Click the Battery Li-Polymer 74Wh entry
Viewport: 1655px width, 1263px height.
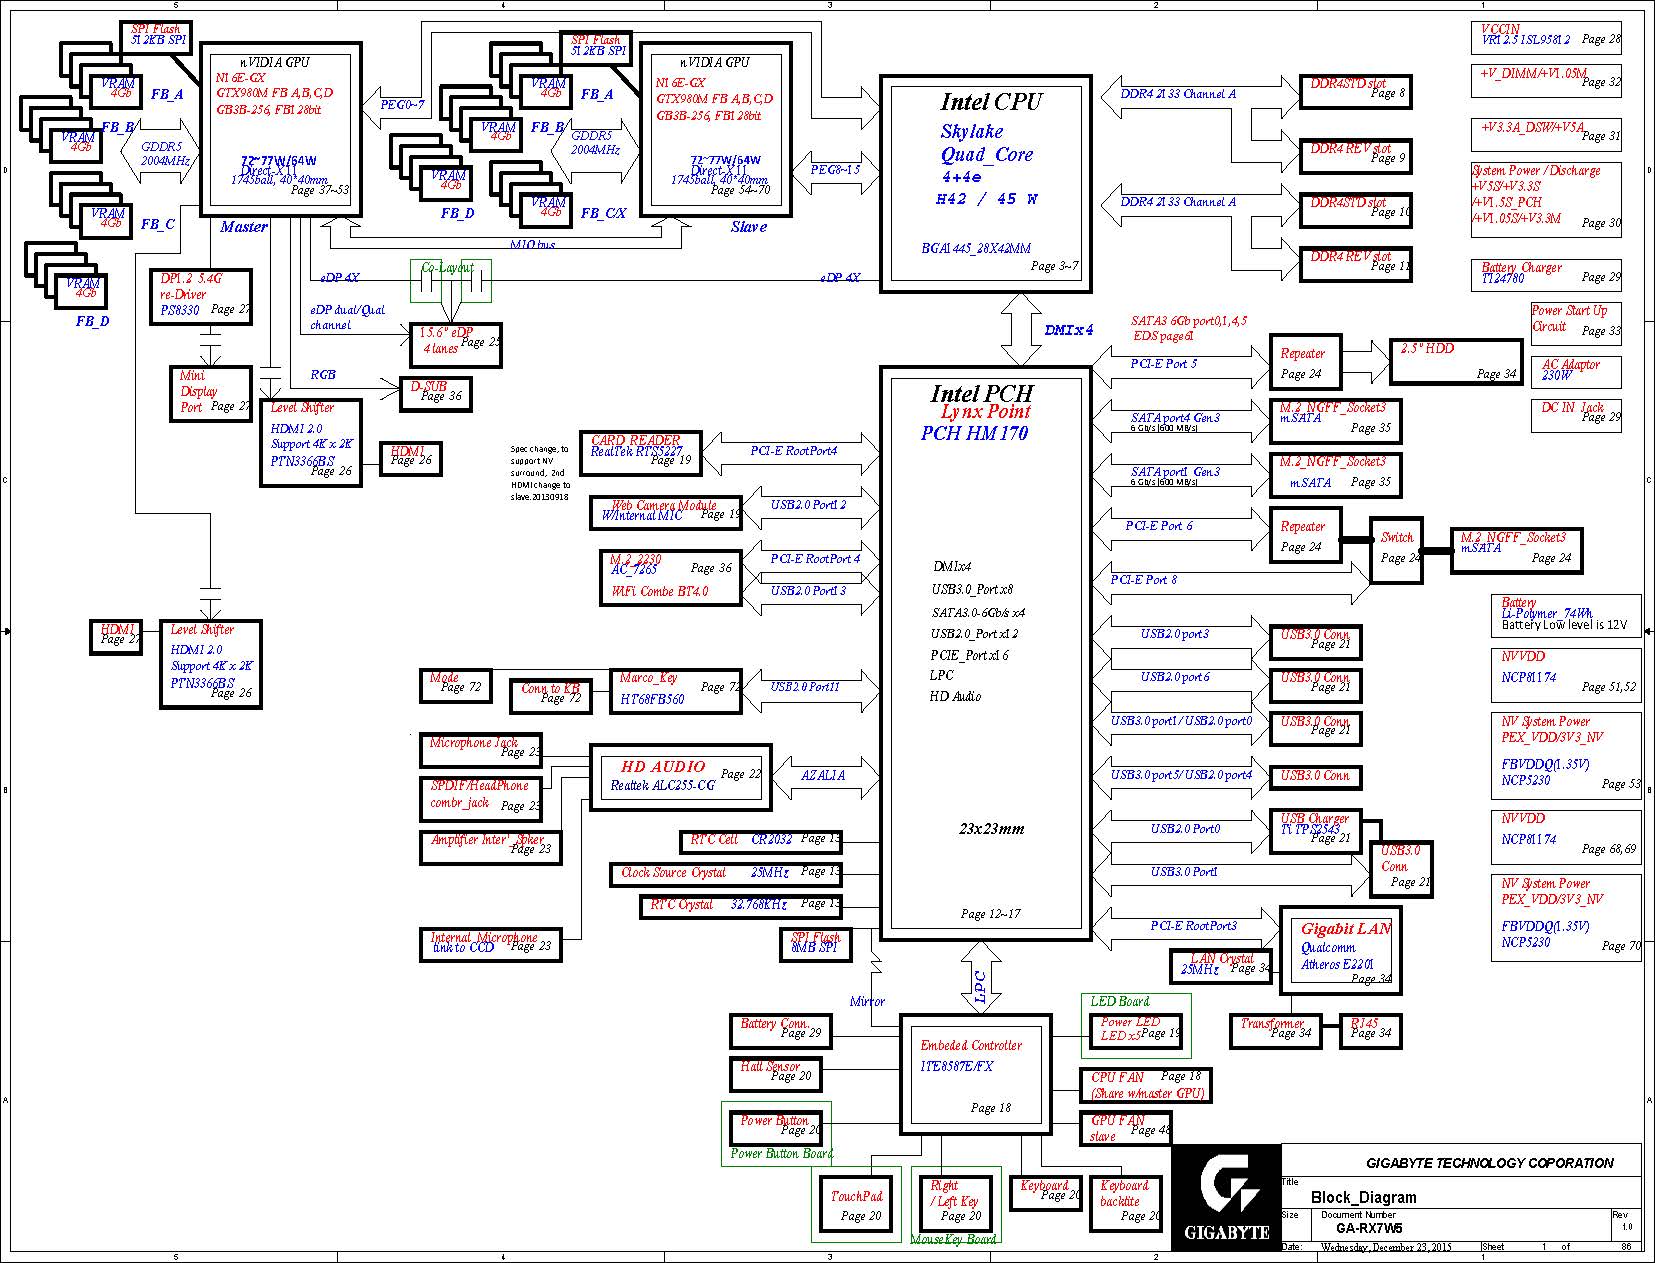coord(1566,615)
